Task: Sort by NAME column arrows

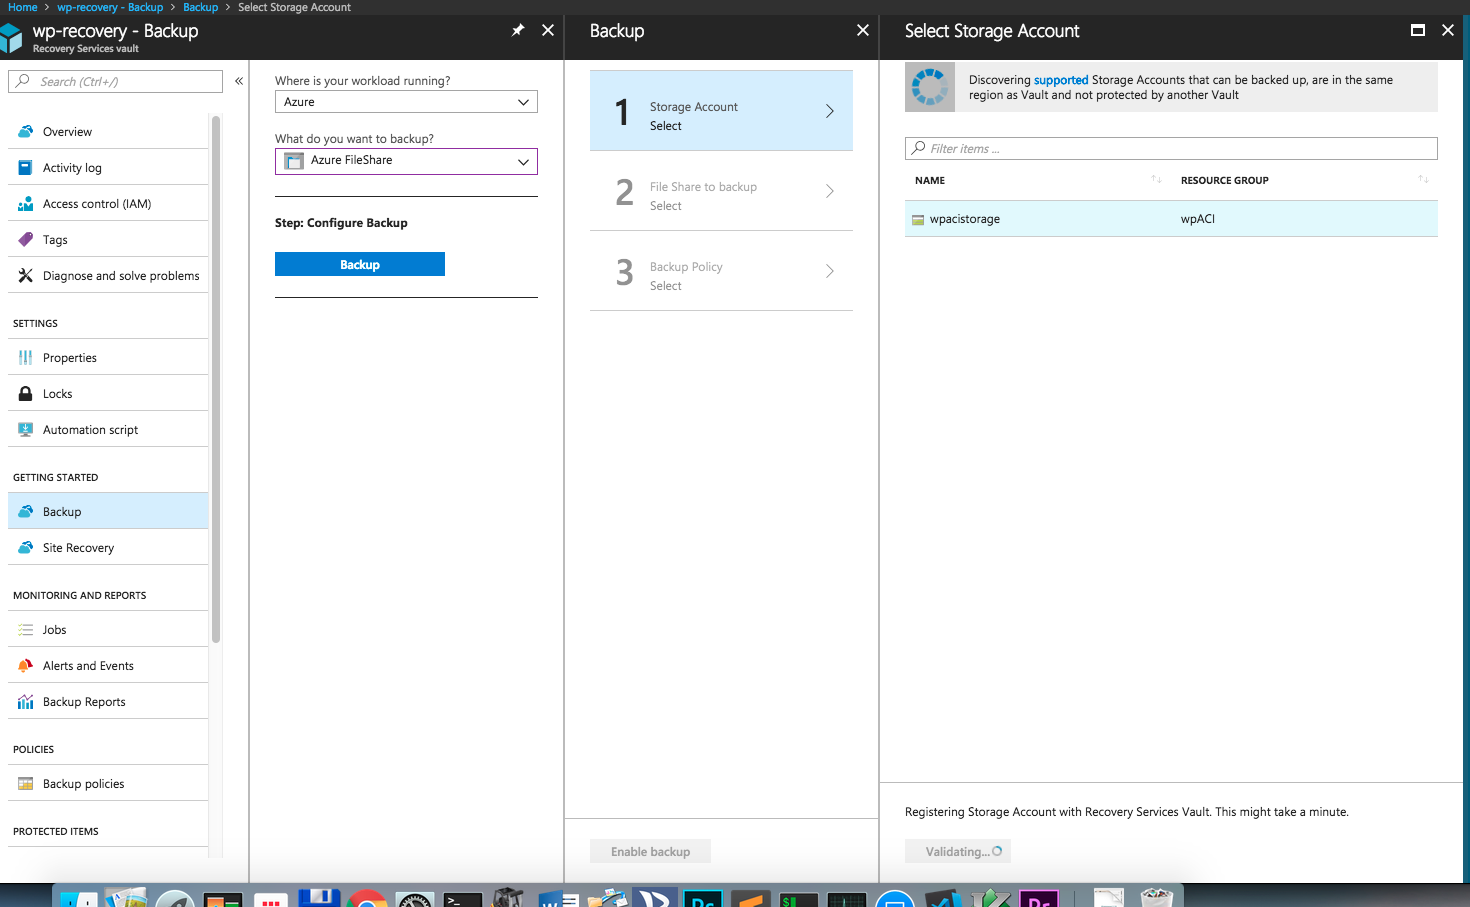Action: click(1156, 180)
